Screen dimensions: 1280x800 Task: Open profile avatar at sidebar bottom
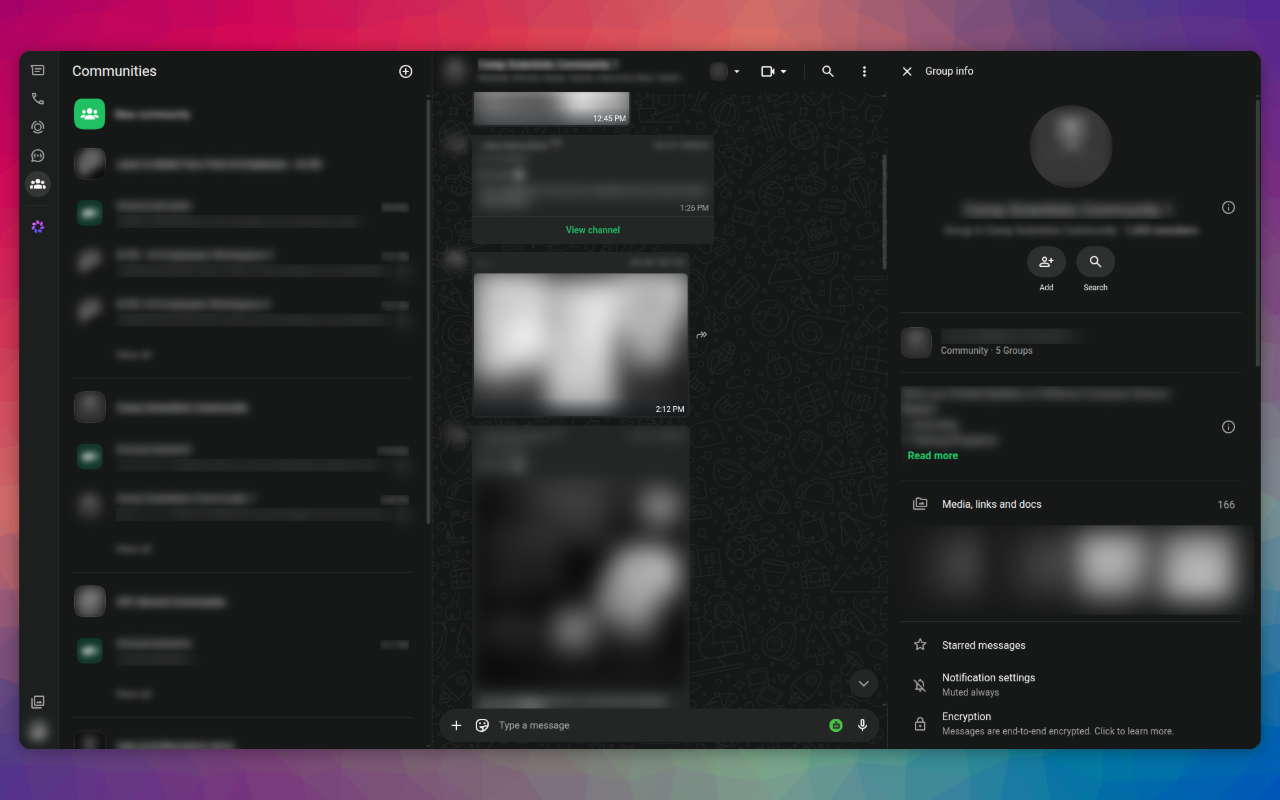point(38,731)
